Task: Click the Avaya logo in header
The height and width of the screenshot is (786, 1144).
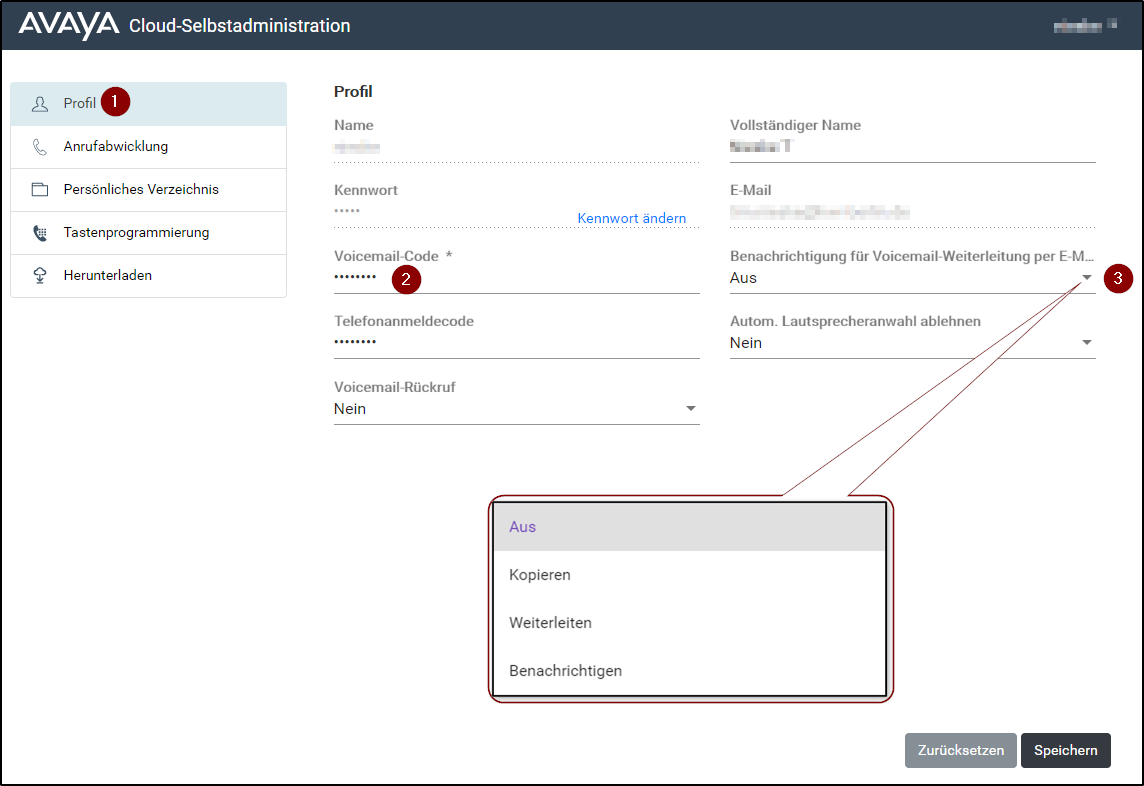Action: point(69,25)
